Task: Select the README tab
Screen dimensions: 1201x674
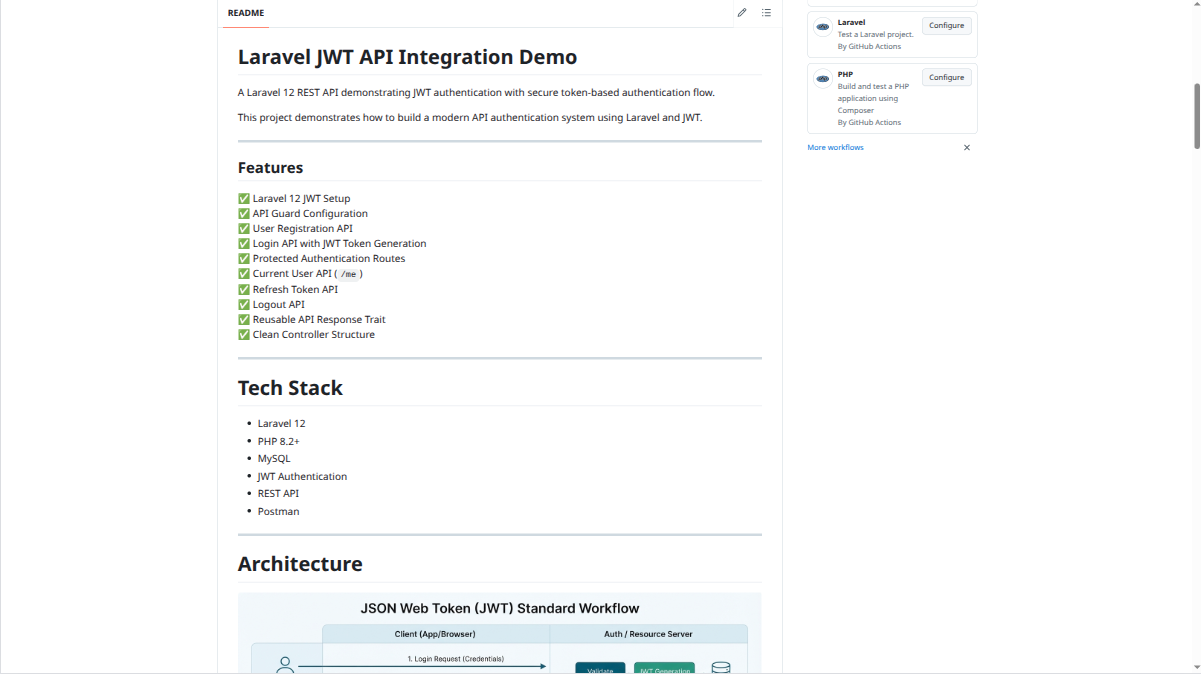Action: click(246, 13)
